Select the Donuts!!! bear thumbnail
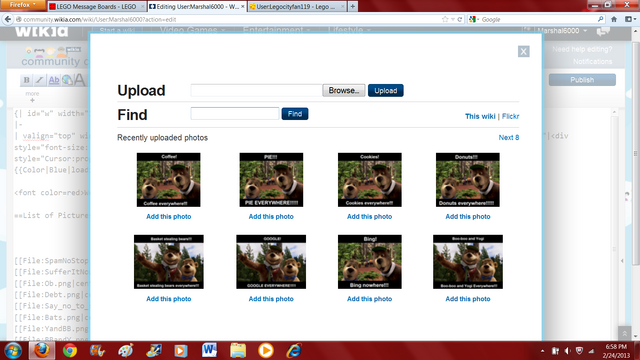The width and height of the screenshot is (640, 360). [x=468, y=180]
